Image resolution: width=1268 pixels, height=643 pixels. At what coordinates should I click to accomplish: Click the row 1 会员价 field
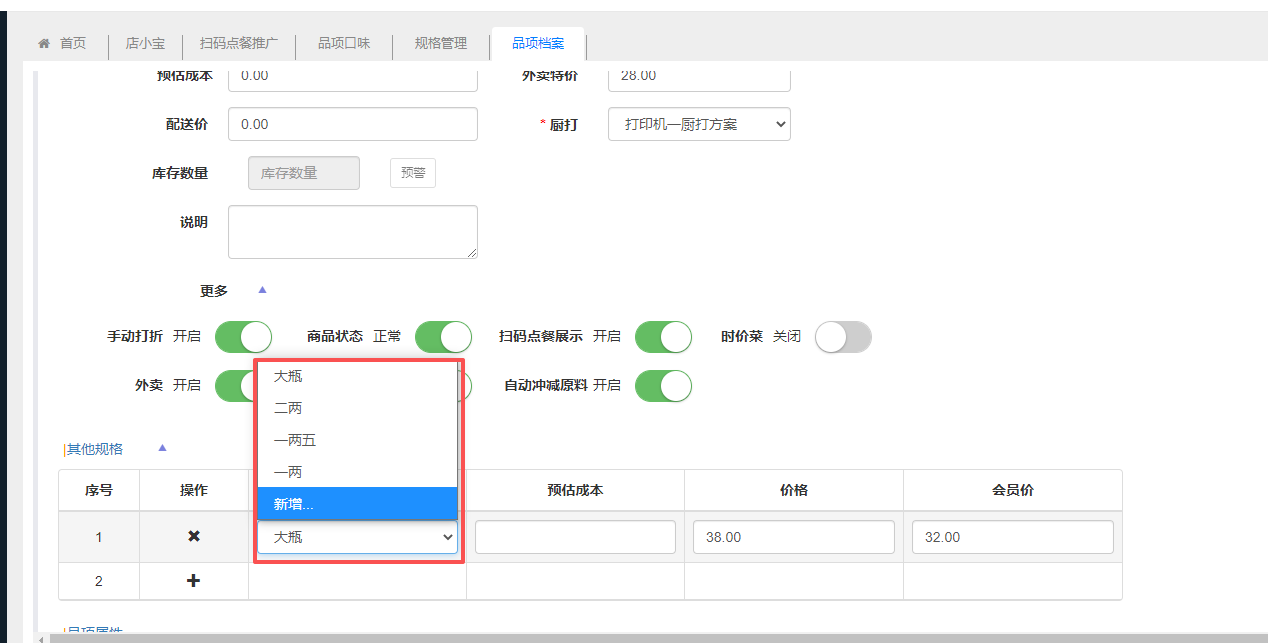1012,537
